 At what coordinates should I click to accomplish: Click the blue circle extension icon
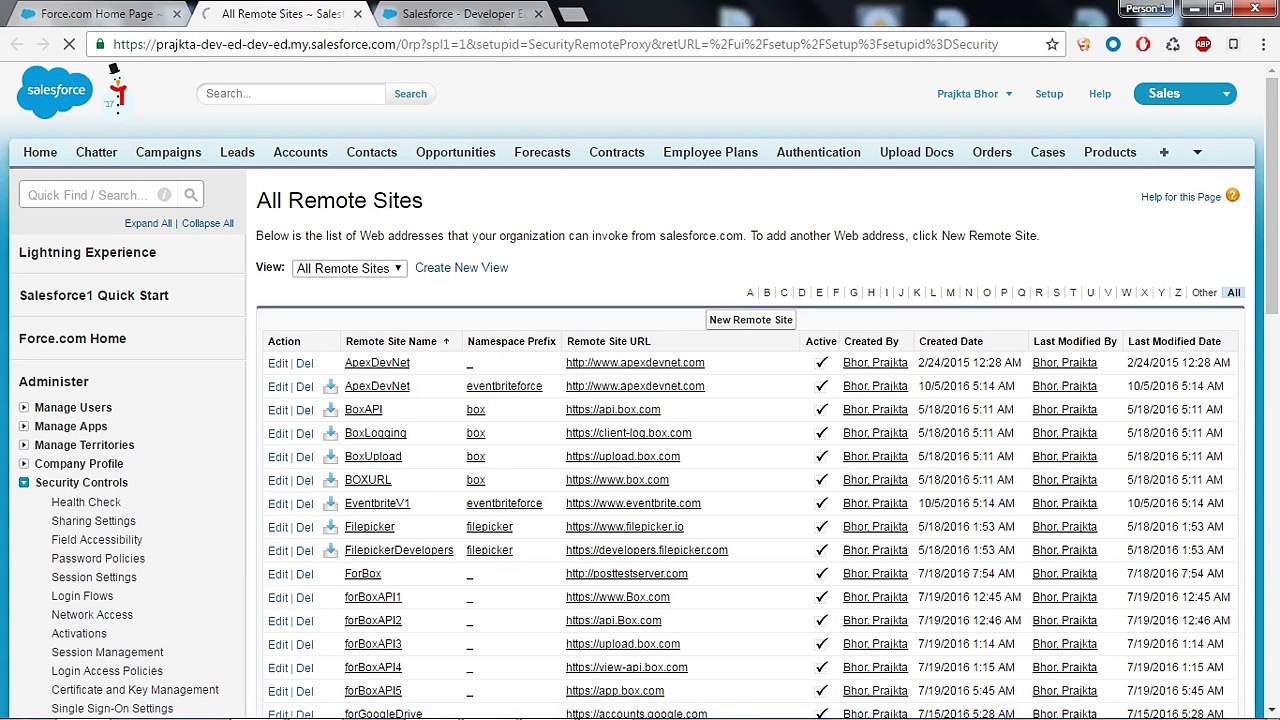[x=1113, y=44]
